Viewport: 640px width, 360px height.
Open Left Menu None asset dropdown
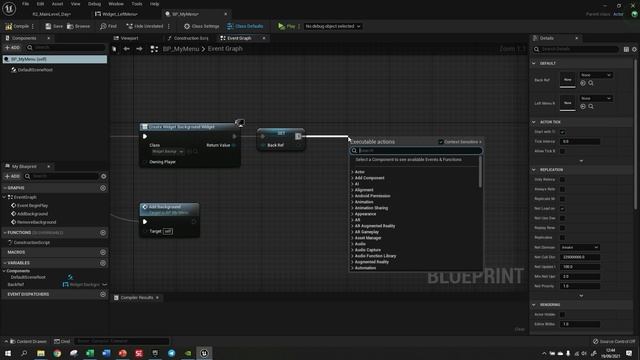pyautogui.click(x=596, y=99)
